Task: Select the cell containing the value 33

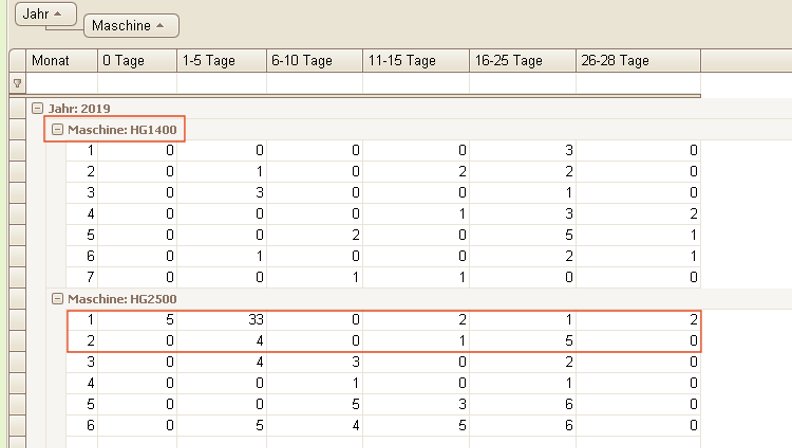Action: (x=221, y=320)
